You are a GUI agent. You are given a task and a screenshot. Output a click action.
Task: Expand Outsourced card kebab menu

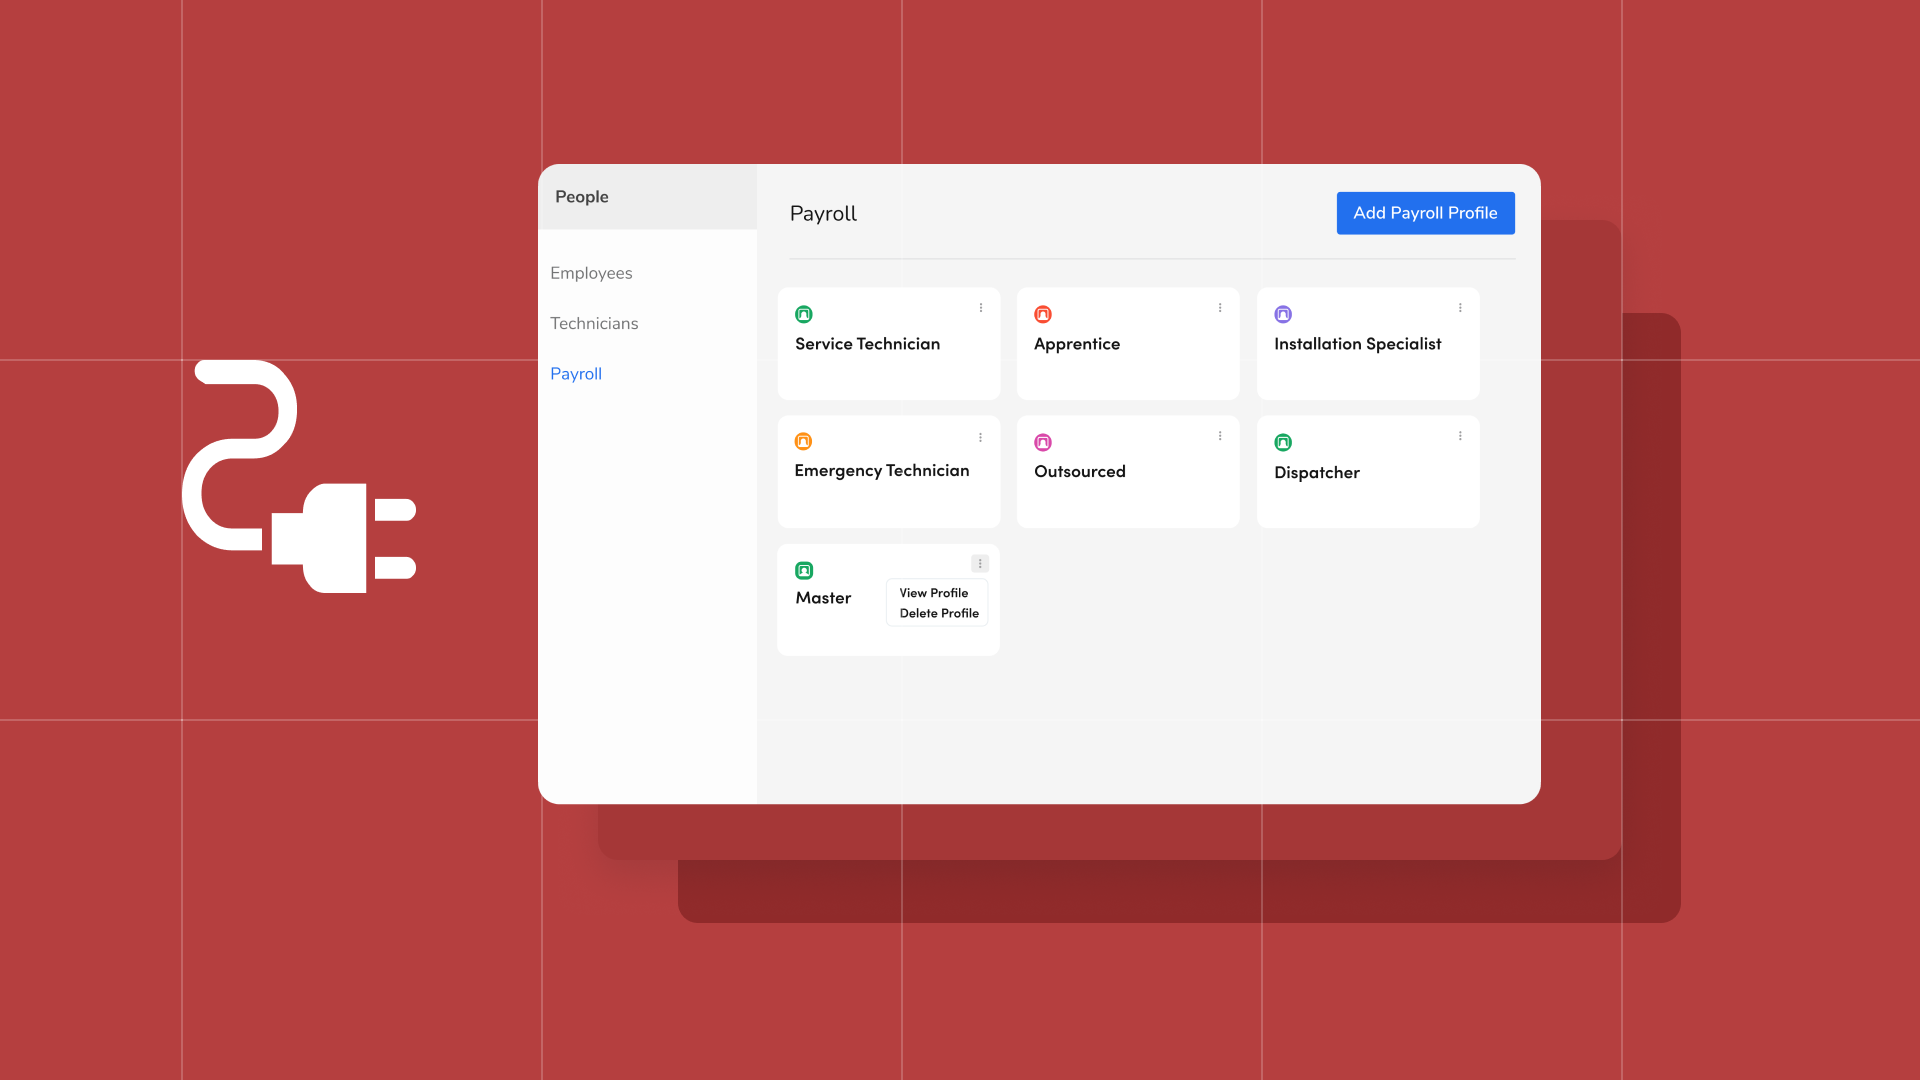pos(1220,436)
